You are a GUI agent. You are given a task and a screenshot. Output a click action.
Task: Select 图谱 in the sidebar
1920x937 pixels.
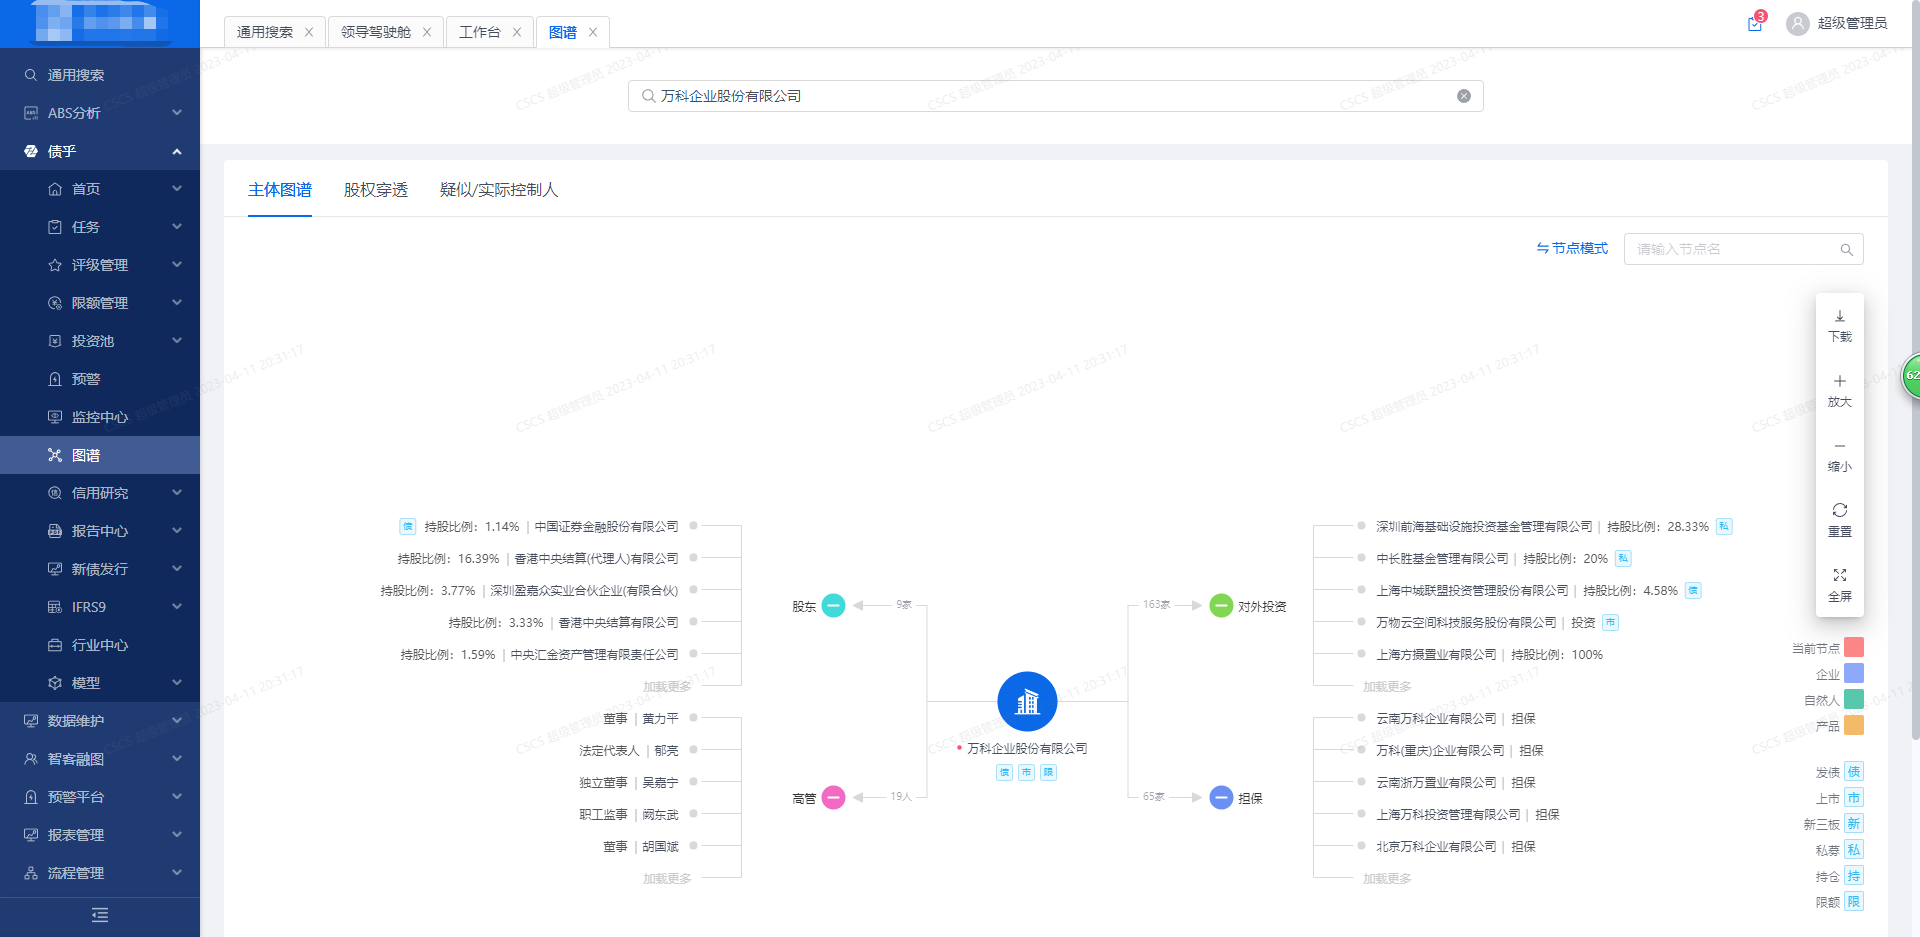(100, 455)
